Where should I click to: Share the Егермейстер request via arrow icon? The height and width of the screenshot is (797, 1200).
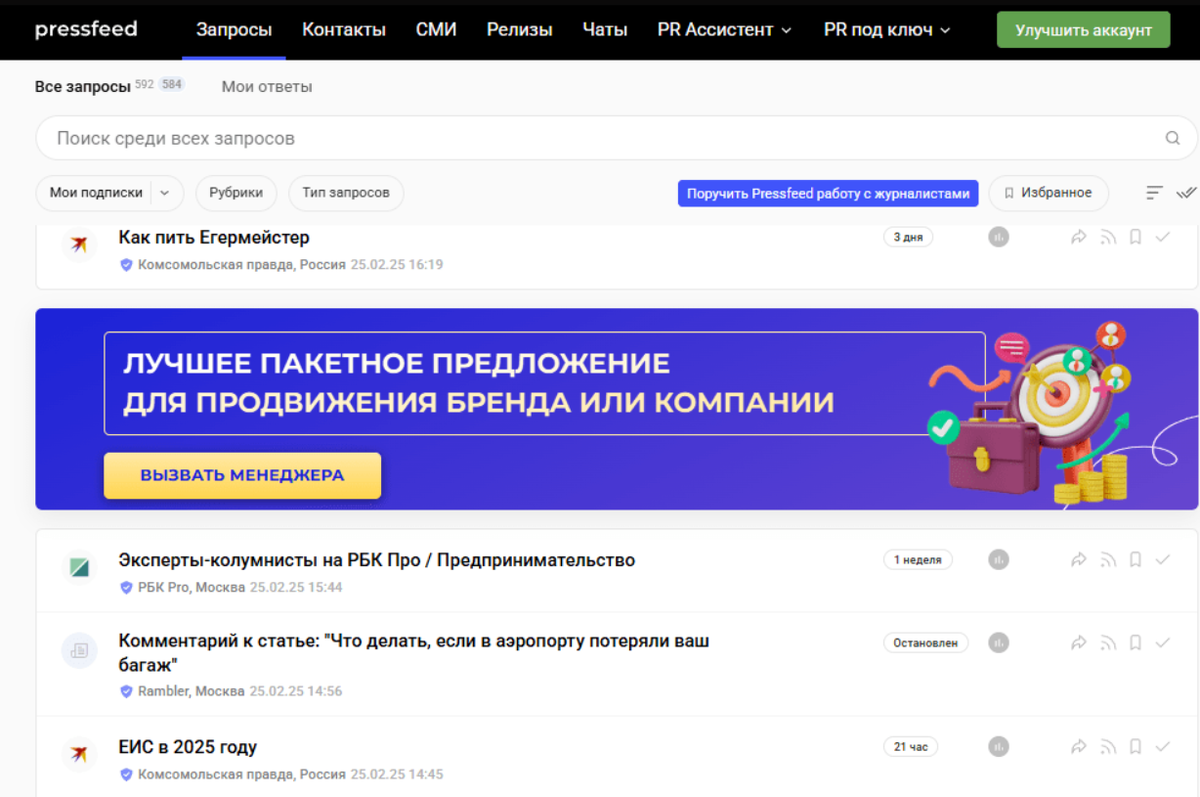(x=1078, y=237)
